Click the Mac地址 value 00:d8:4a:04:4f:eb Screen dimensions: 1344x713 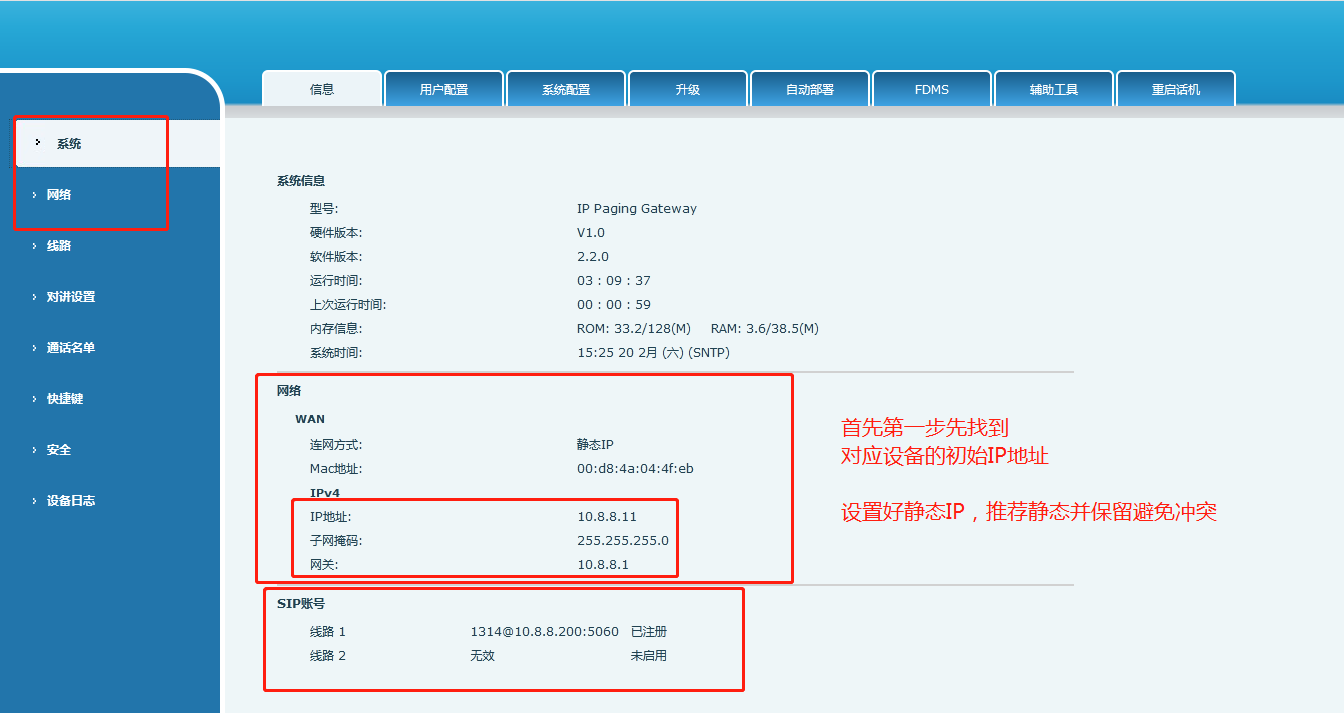(635, 469)
